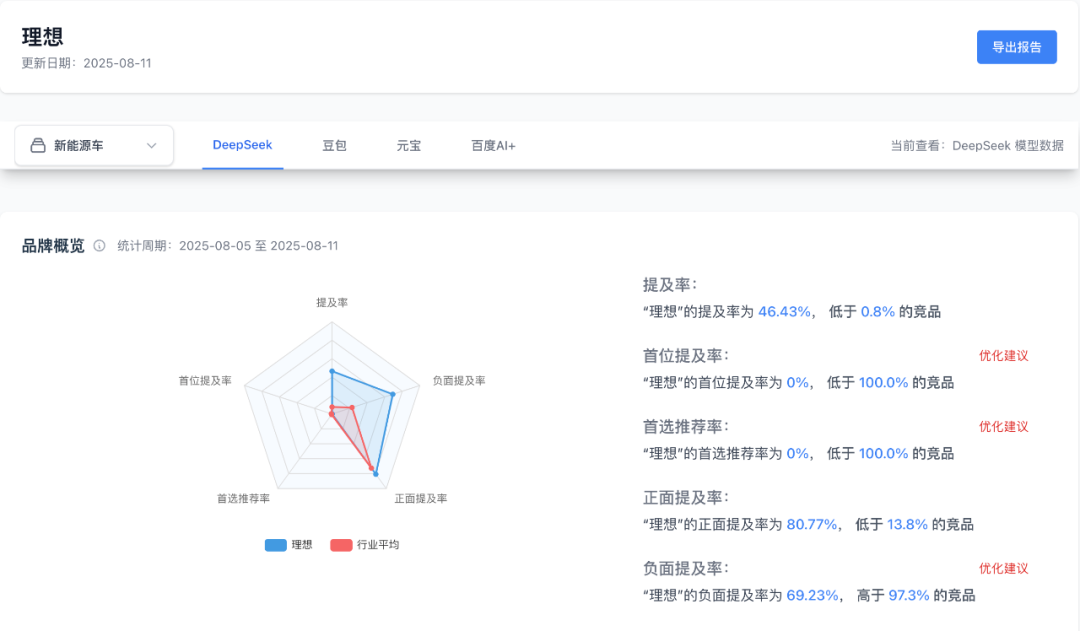Switch to the DeepSeek tab
This screenshot has height=631, width=1080.
tap(242, 145)
